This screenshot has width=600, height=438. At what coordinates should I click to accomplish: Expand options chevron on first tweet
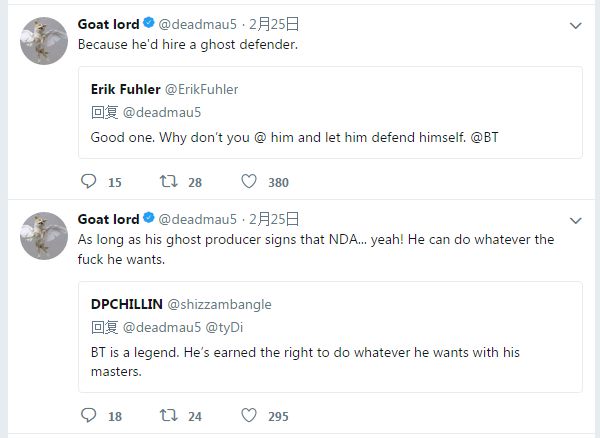coord(575,25)
